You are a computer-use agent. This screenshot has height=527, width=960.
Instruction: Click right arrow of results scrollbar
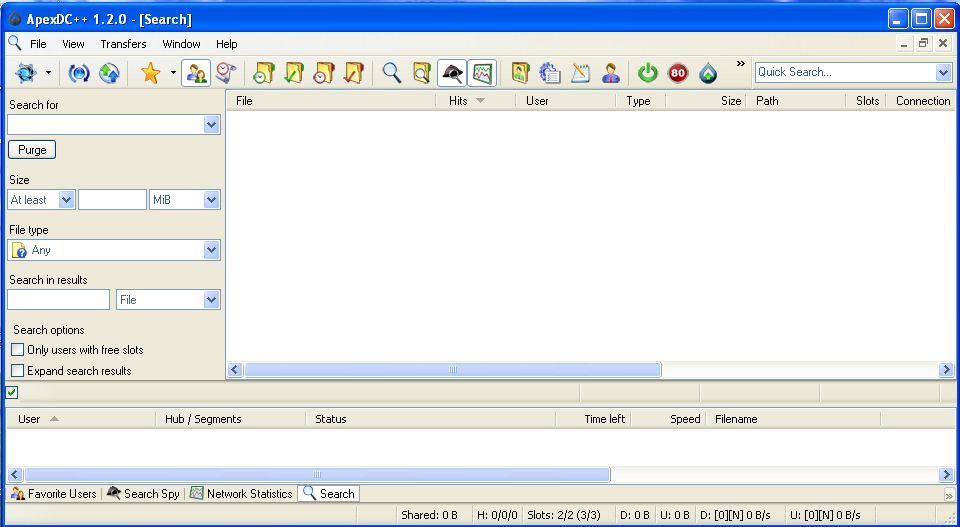946,370
